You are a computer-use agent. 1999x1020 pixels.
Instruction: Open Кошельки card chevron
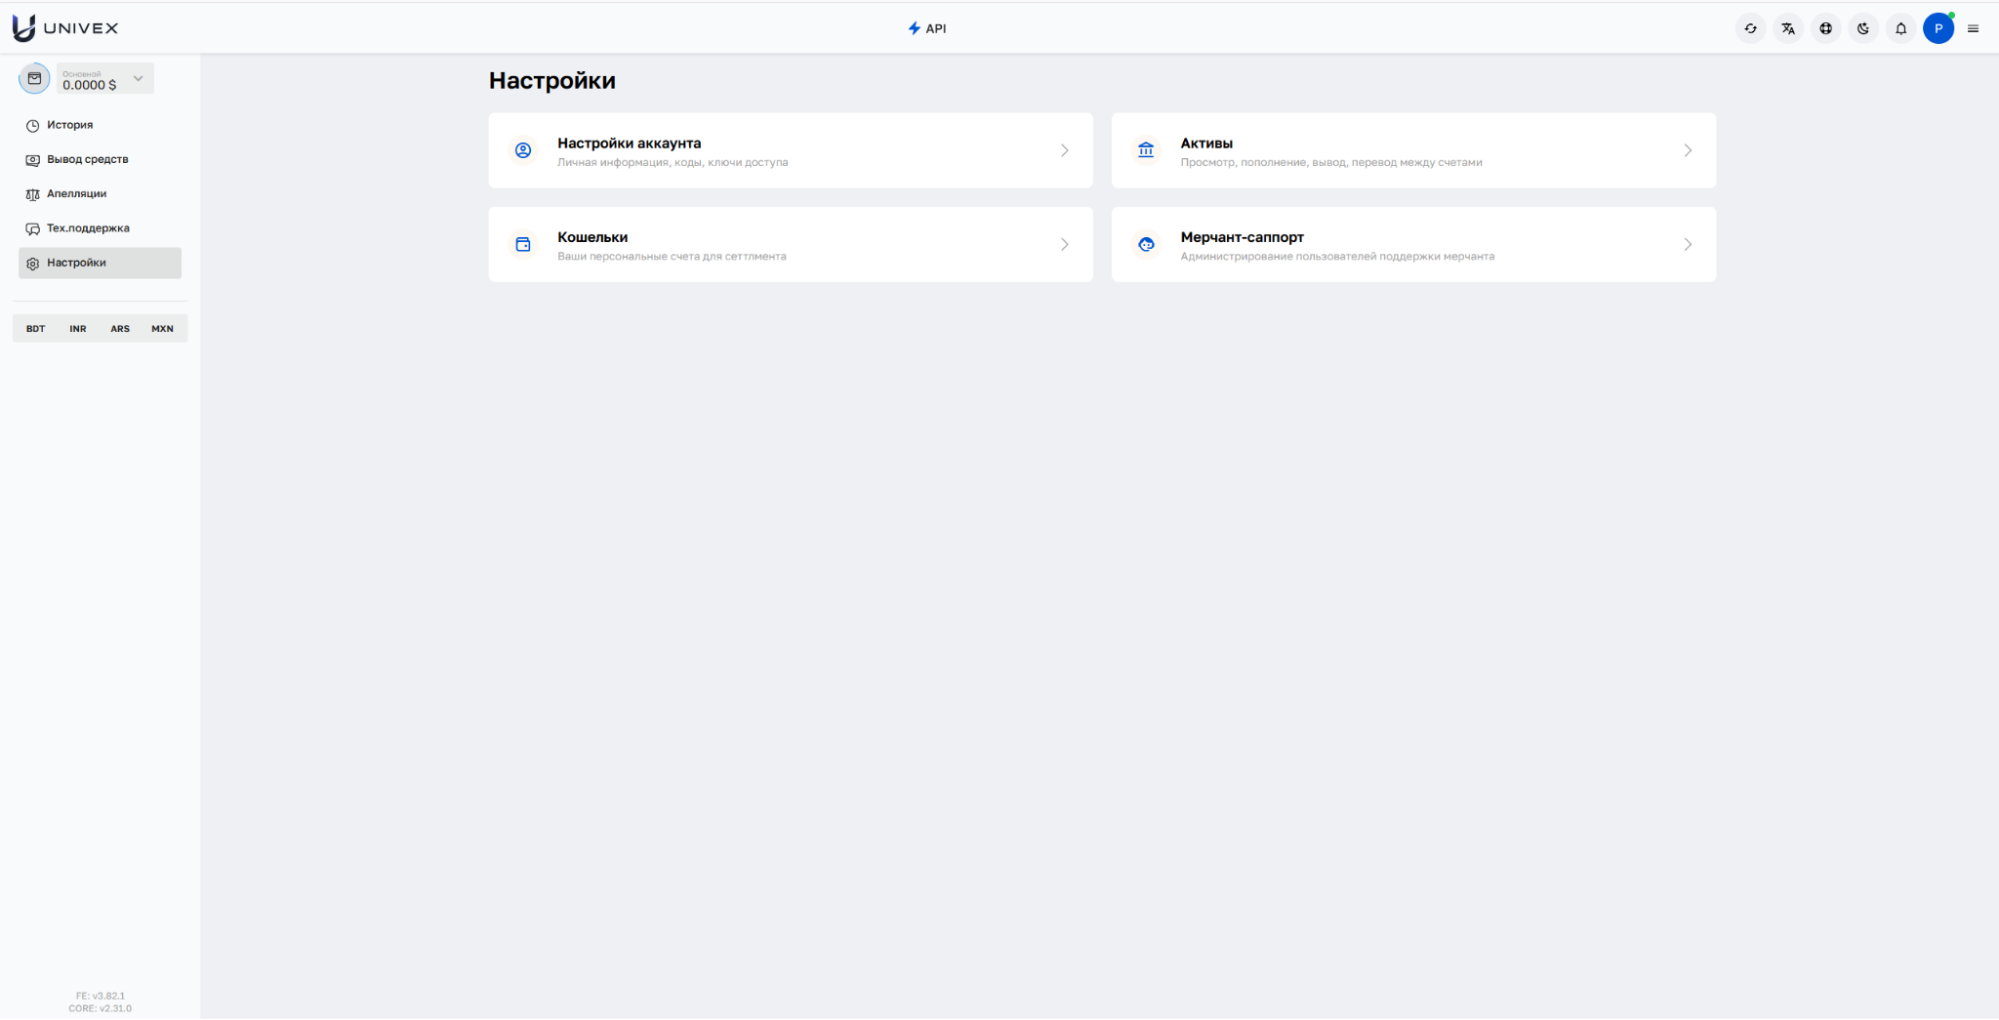[x=1064, y=245]
